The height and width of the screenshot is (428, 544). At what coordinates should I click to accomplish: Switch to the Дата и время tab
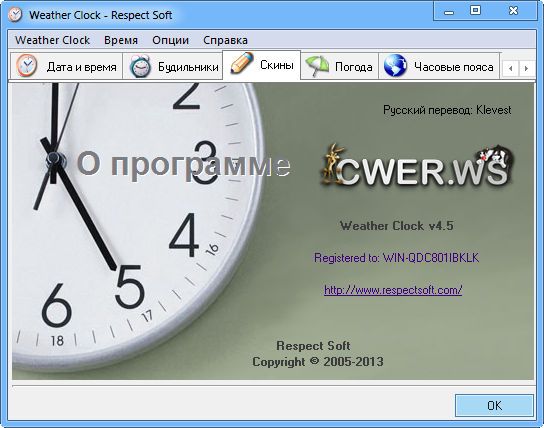pos(66,66)
